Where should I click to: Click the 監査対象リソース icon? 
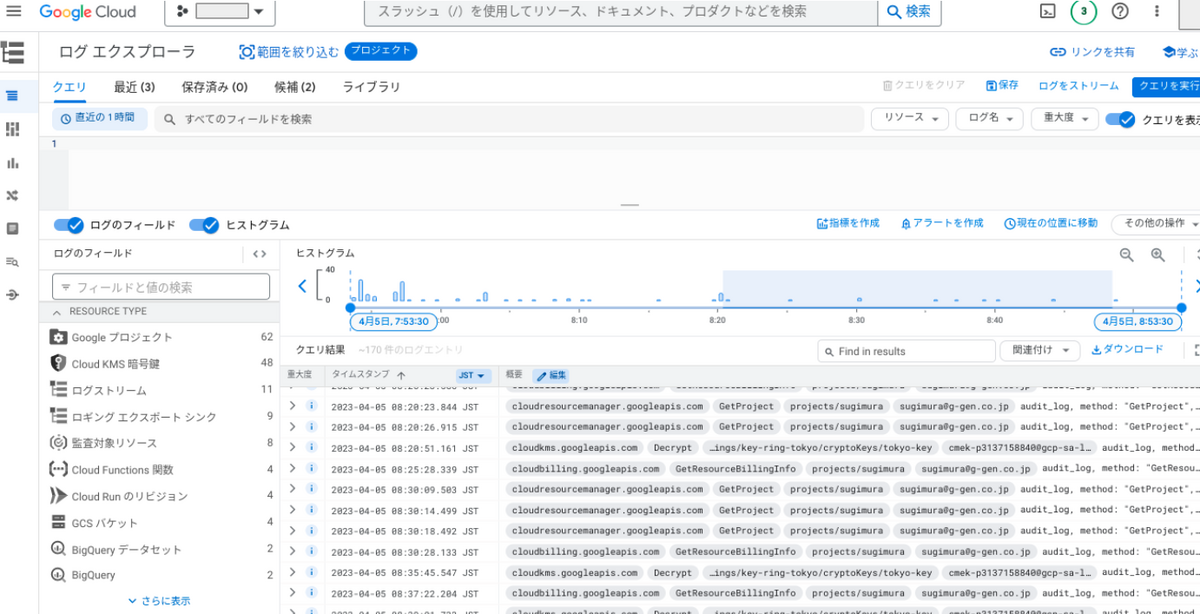tap(58, 443)
